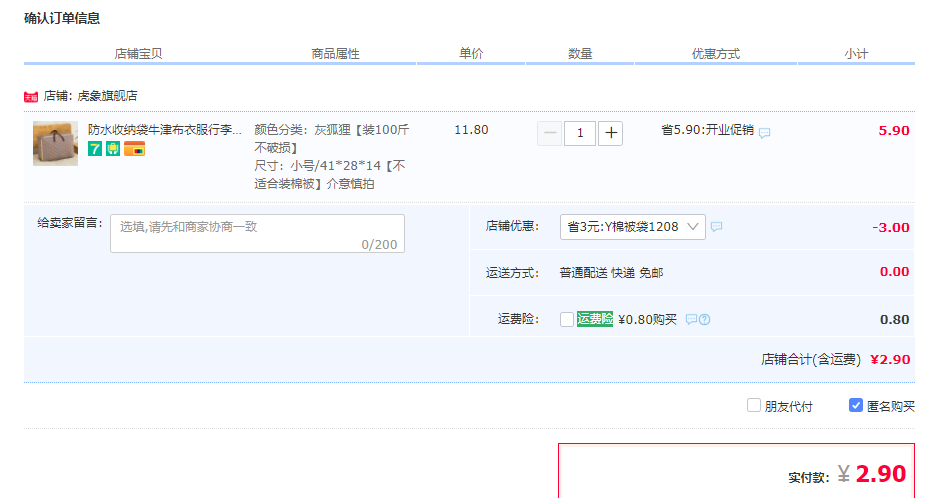Open the promotion info bubble next to 开业促销
The height and width of the screenshot is (498, 937).
pos(764,133)
